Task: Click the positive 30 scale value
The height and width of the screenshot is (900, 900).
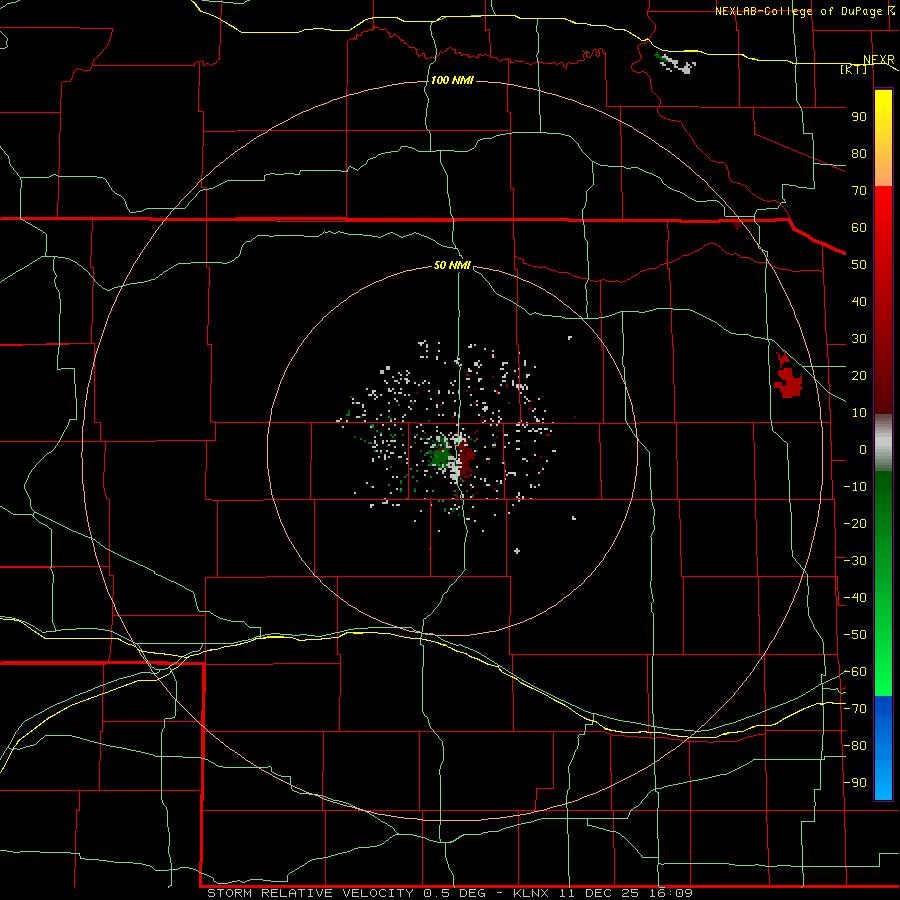Action: [859, 339]
